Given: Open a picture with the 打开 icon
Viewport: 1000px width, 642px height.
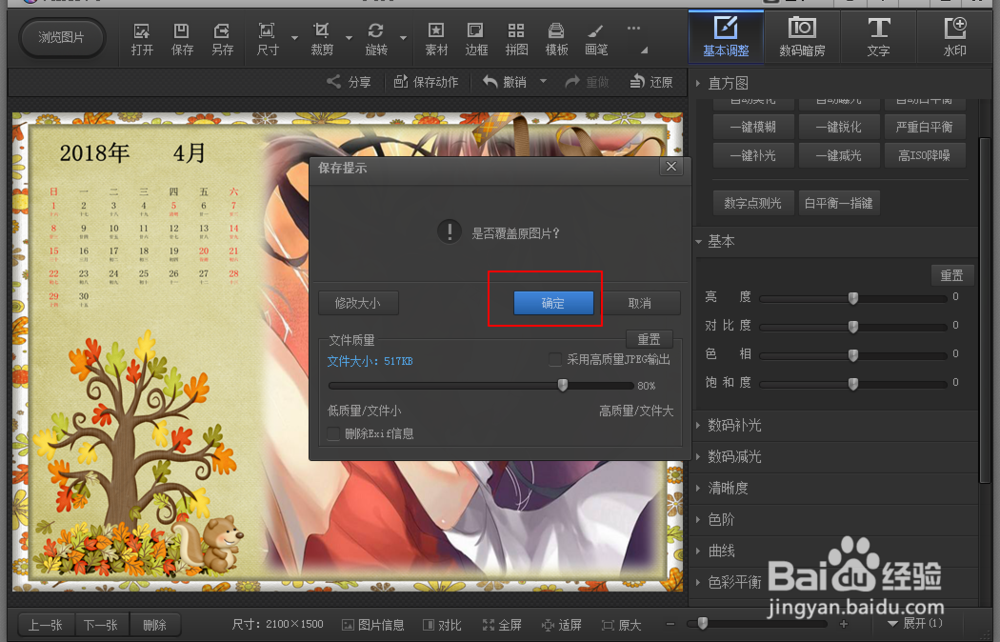Looking at the screenshot, I should [x=142, y=39].
